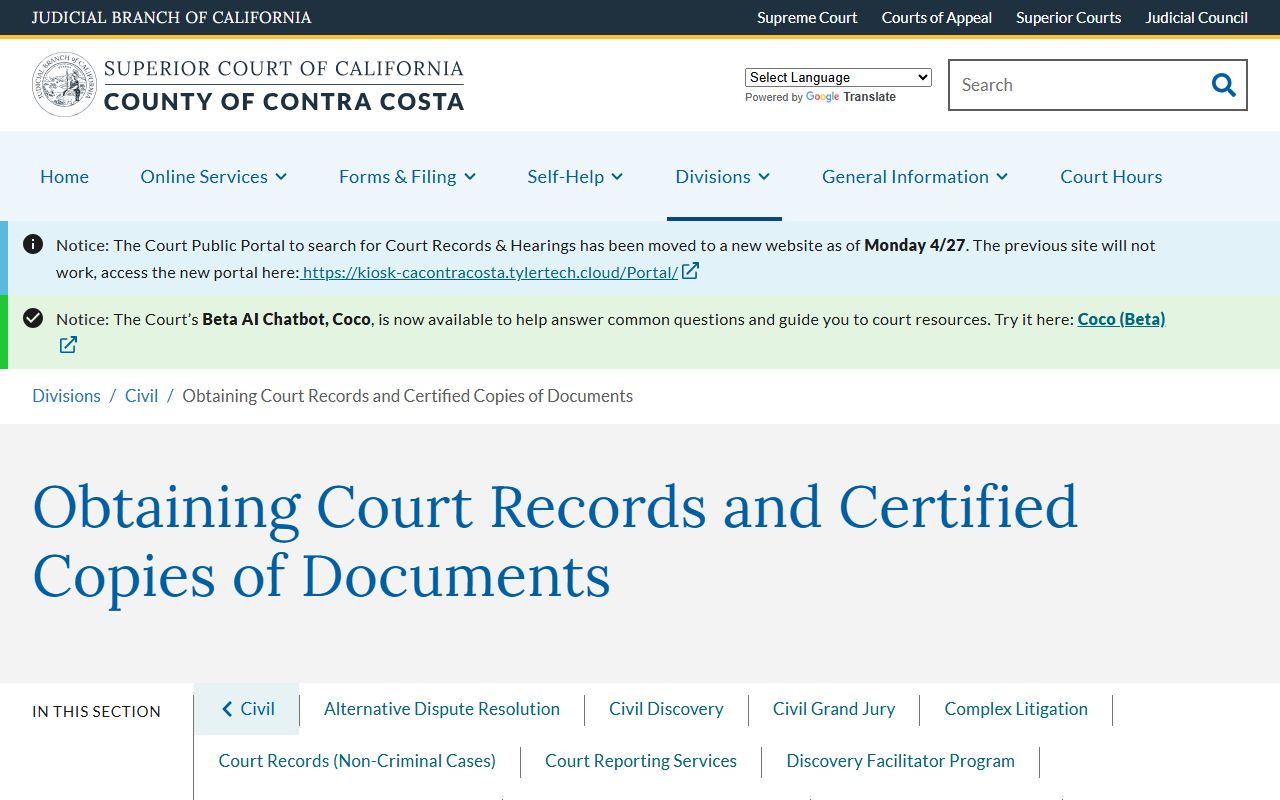Screen dimensions: 1280x800
Task: Open the Coco (Beta) chatbot link
Action: 1121,319
